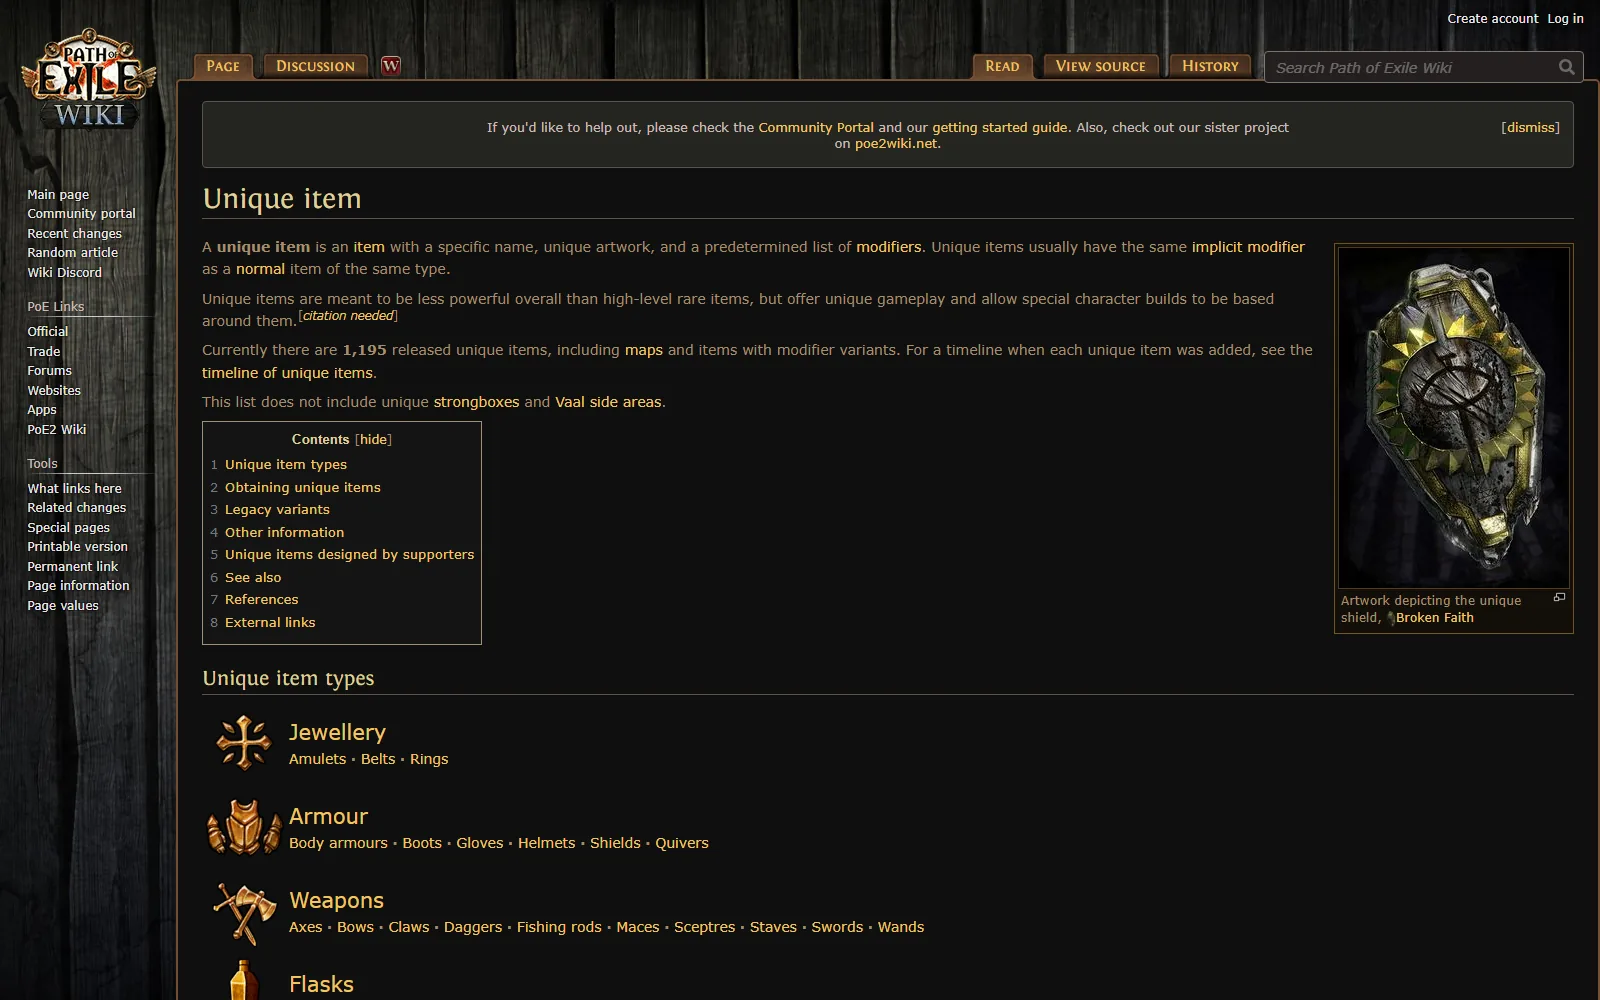Open What links here tool
Viewport: 1600px width, 1000px height.
pyautogui.click(x=74, y=488)
